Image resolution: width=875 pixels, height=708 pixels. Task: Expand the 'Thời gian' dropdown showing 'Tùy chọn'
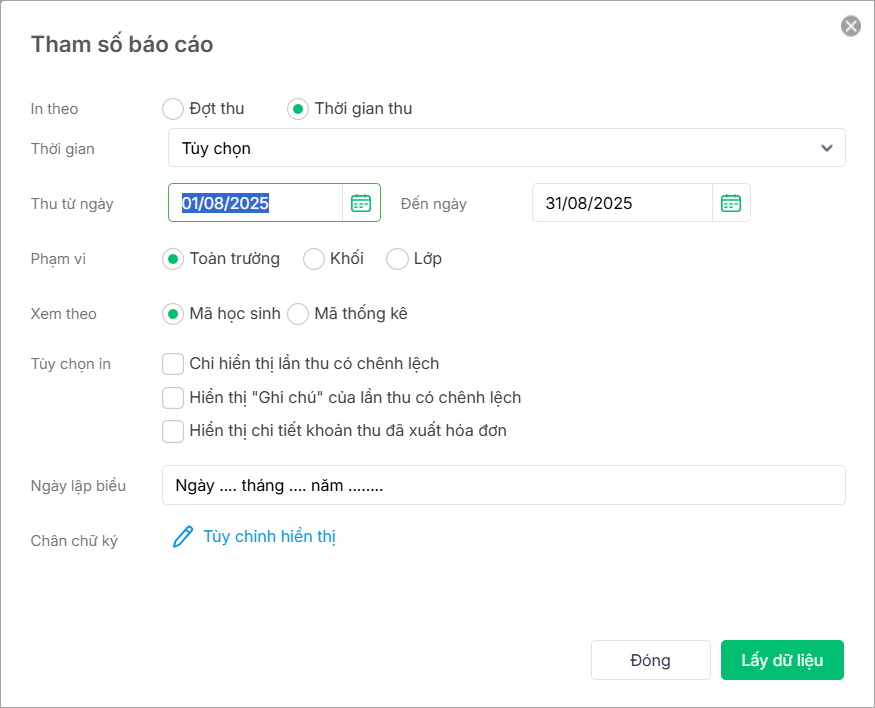pos(506,148)
